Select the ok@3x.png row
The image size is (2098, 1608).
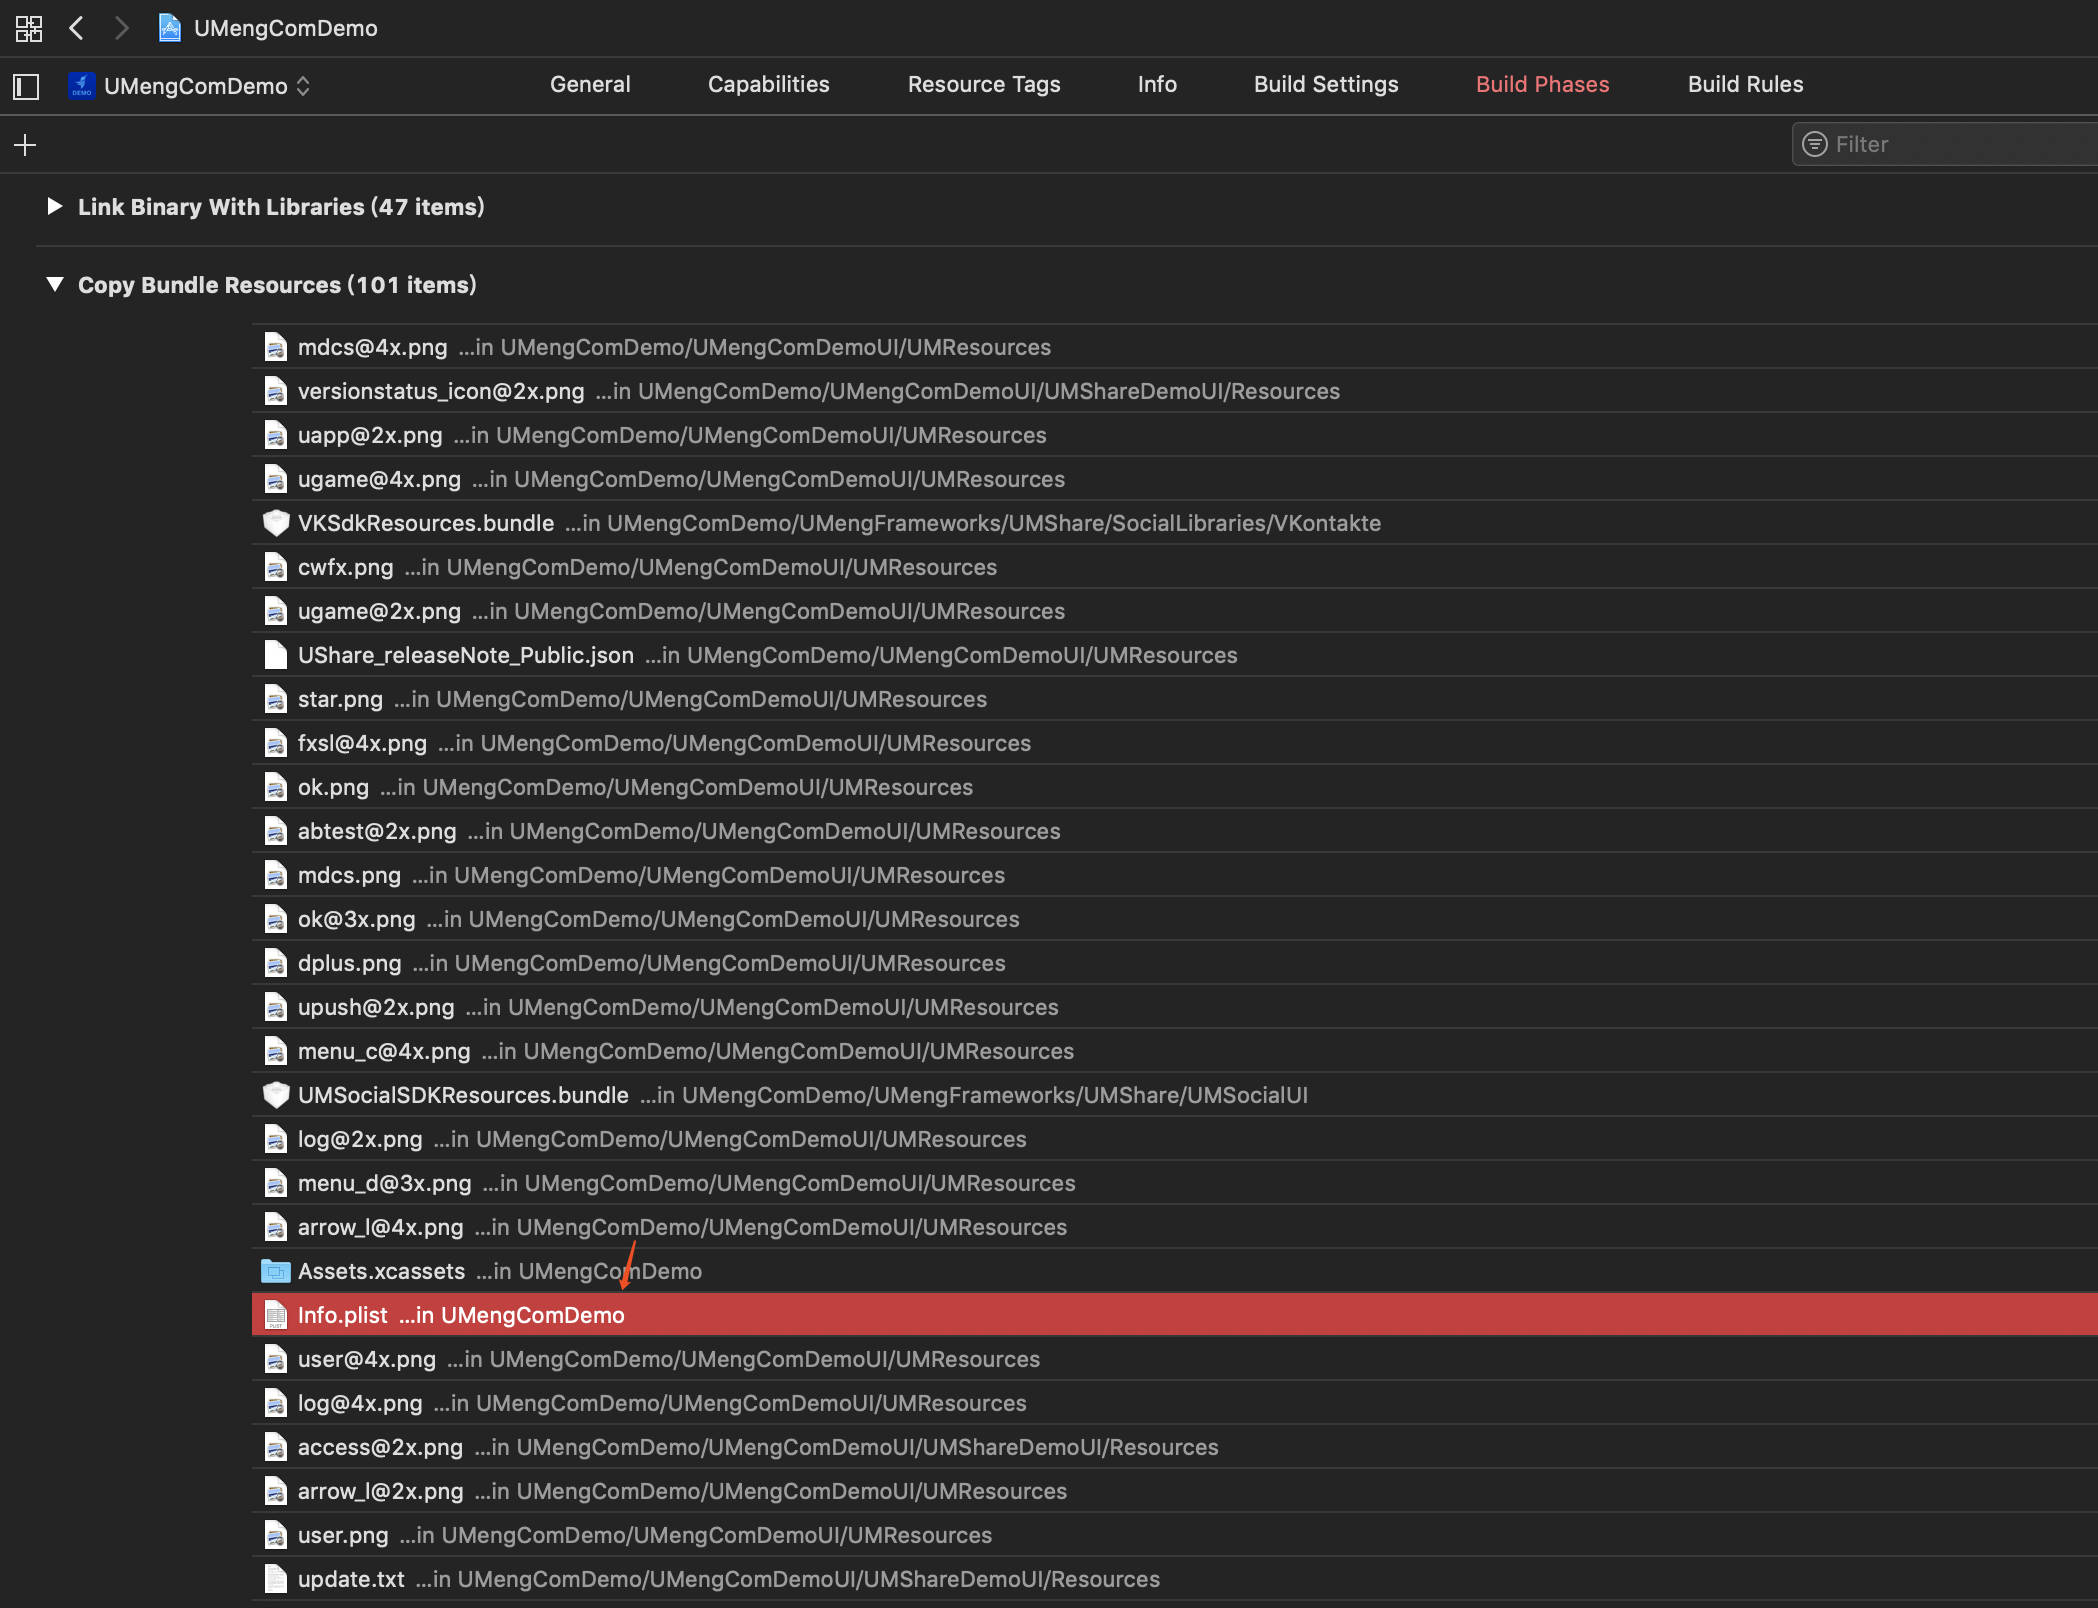[1175, 919]
